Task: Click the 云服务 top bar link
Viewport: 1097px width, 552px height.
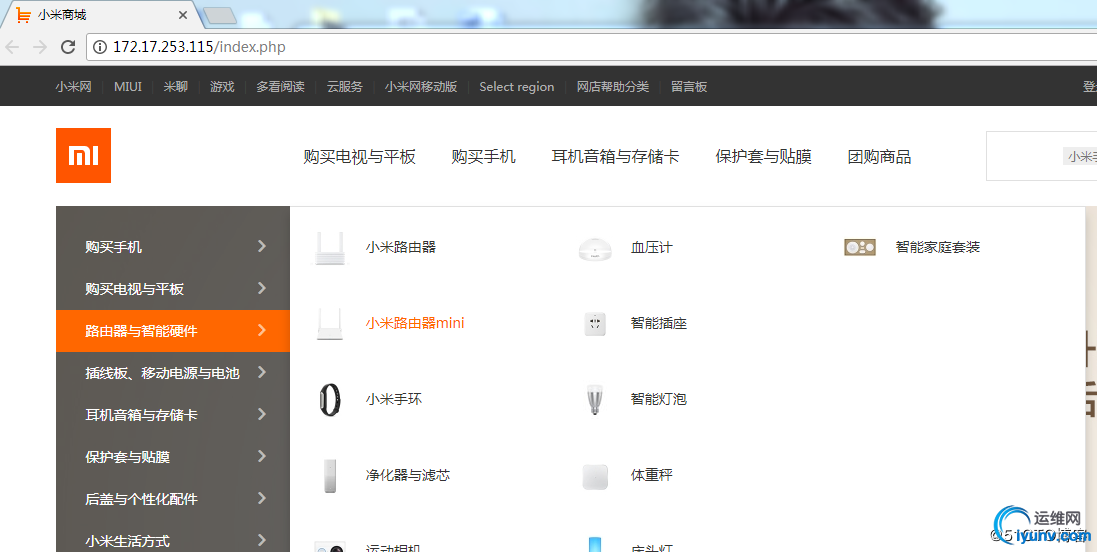Action: pyautogui.click(x=345, y=87)
